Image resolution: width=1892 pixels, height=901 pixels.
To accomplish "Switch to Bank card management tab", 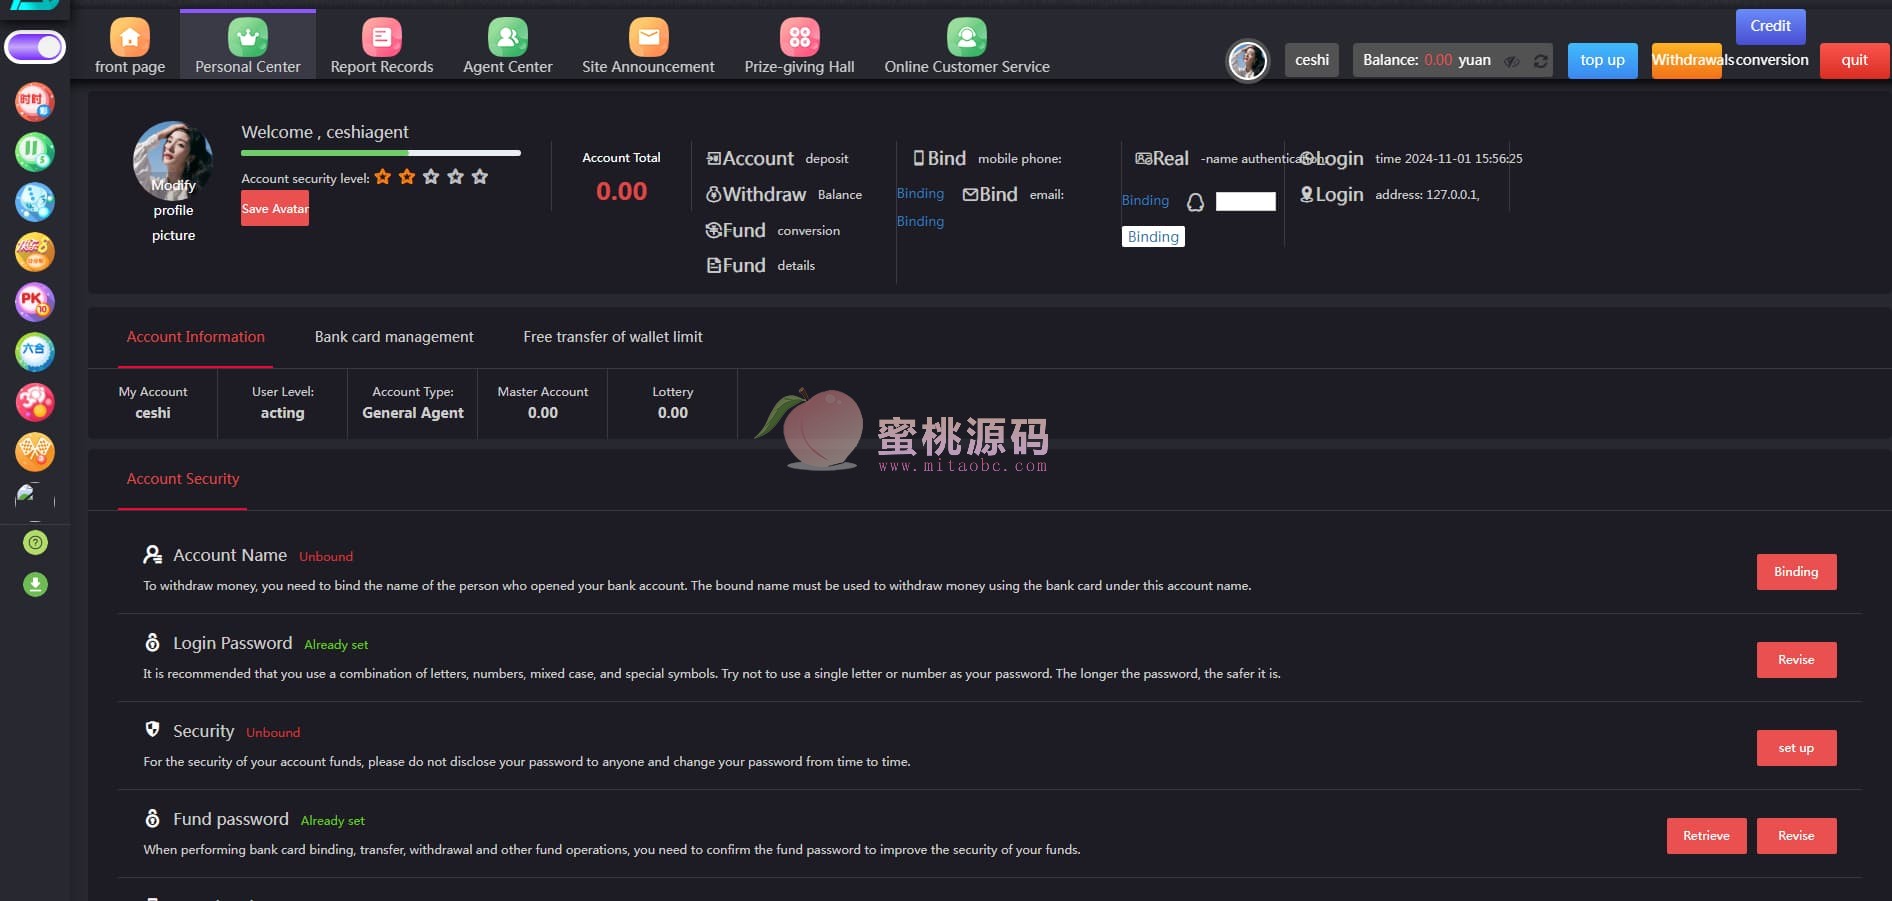I will (x=394, y=337).
